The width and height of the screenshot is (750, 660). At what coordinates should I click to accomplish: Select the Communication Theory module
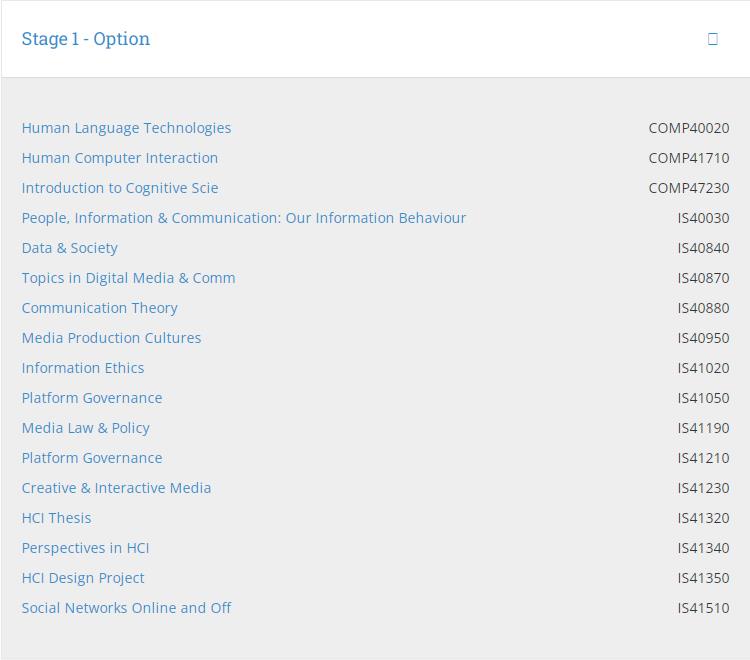coord(100,308)
